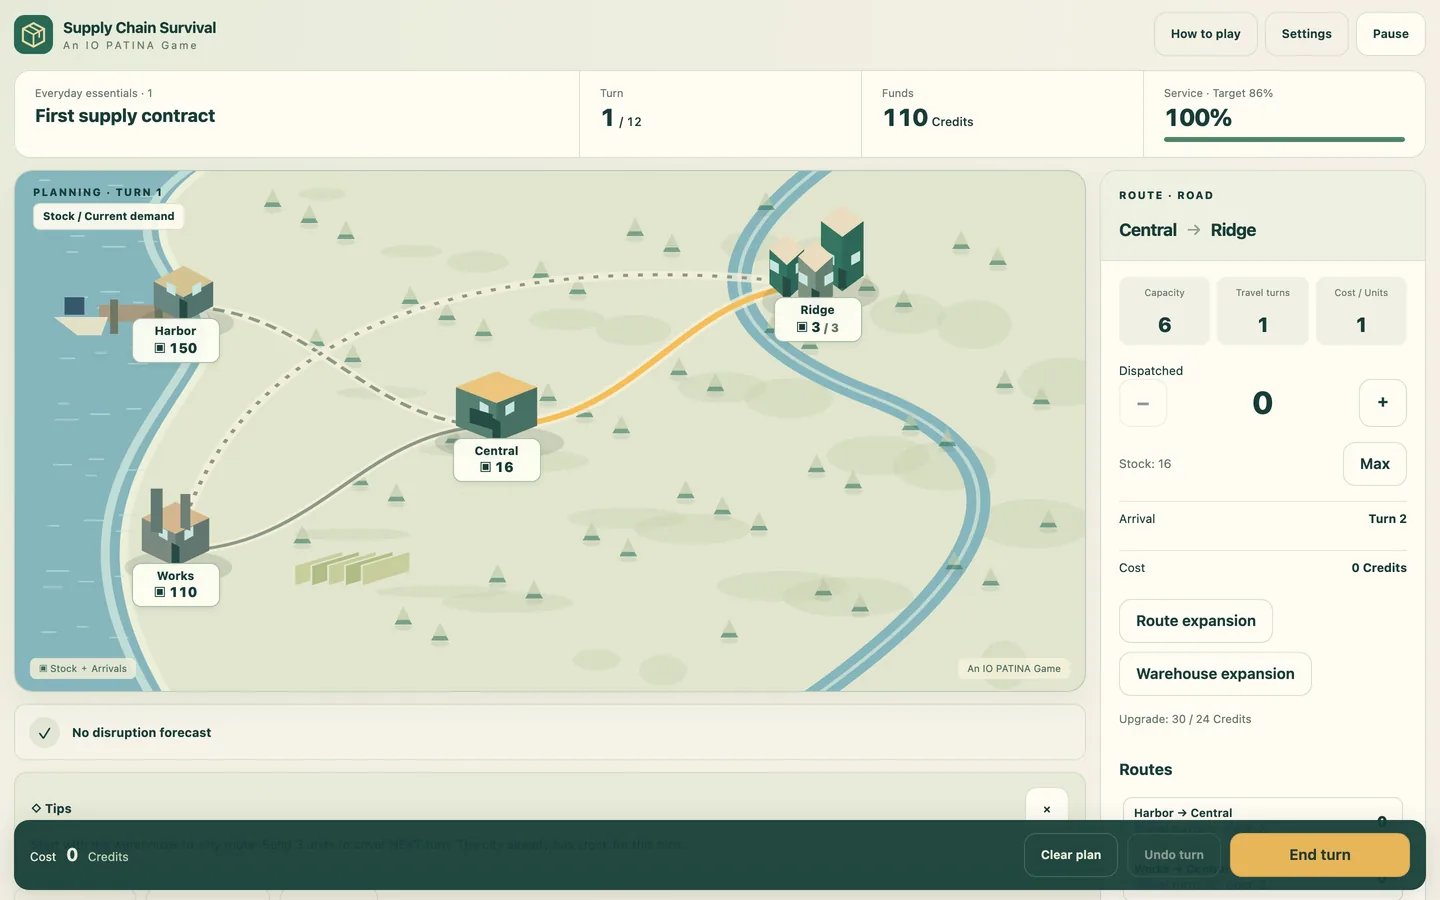This screenshot has height=900, width=1440.
Task: Click the Arrival Turn 2 value
Action: pos(1387,519)
